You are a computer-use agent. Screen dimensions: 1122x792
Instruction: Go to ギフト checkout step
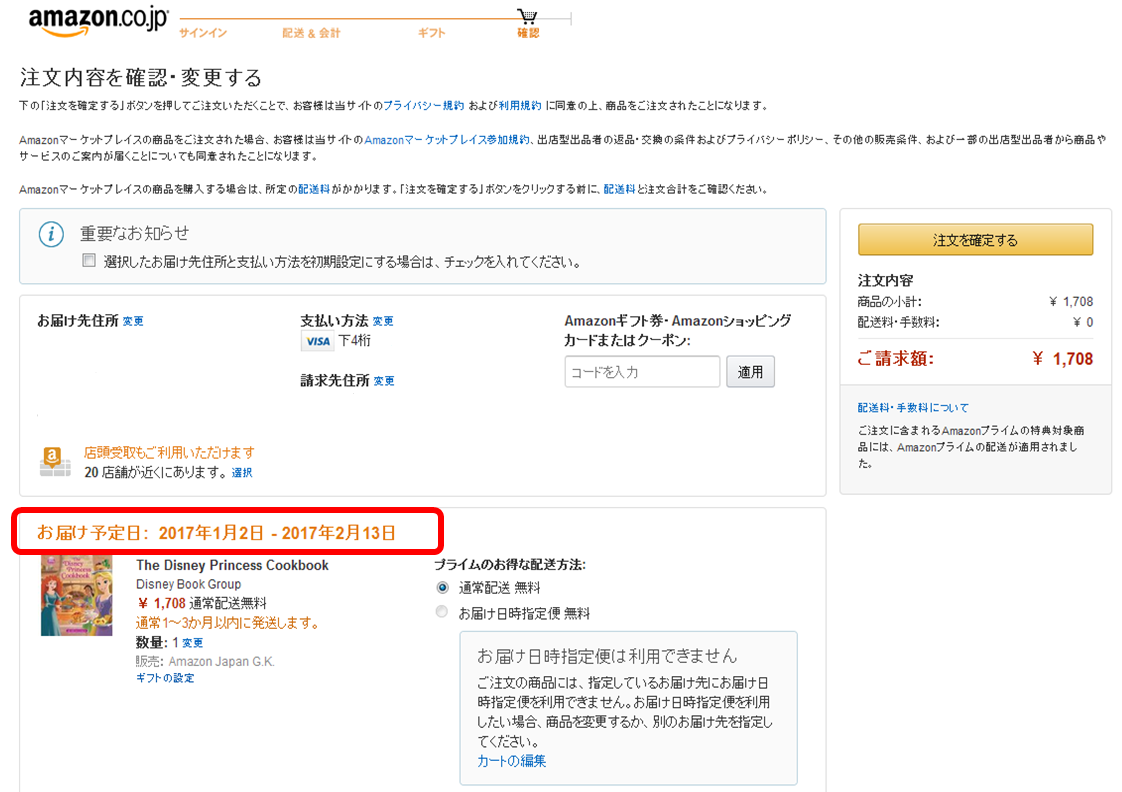(x=431, y=33)
